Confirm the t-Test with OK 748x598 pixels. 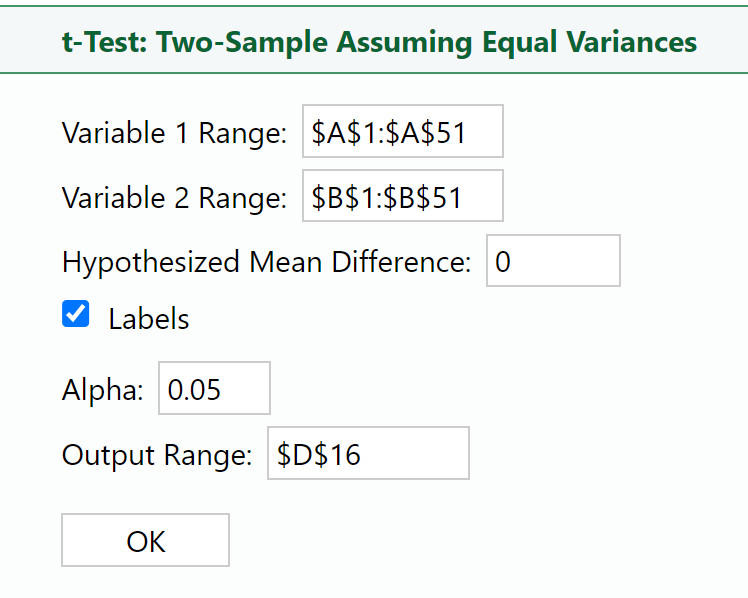pos(146,541)
